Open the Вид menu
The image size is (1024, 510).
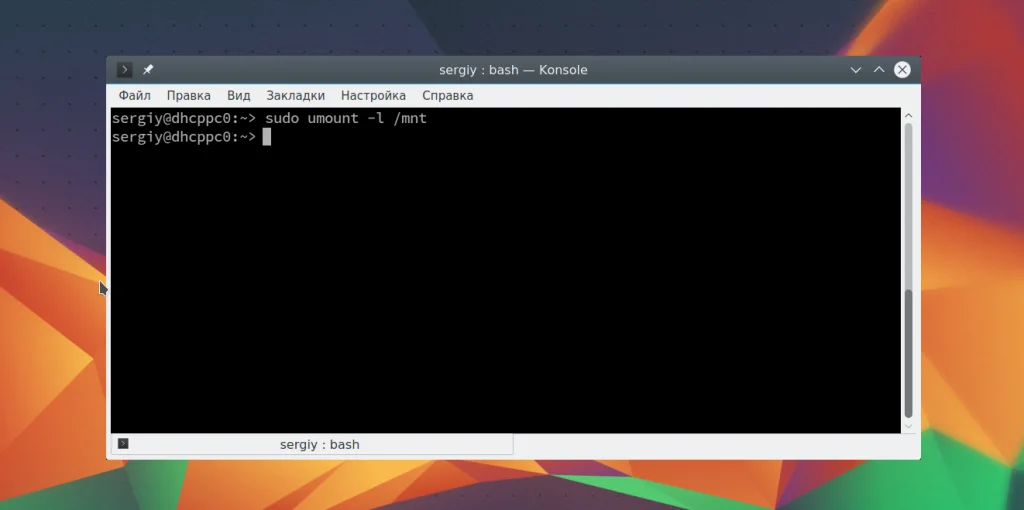click(x=238, y=95)
